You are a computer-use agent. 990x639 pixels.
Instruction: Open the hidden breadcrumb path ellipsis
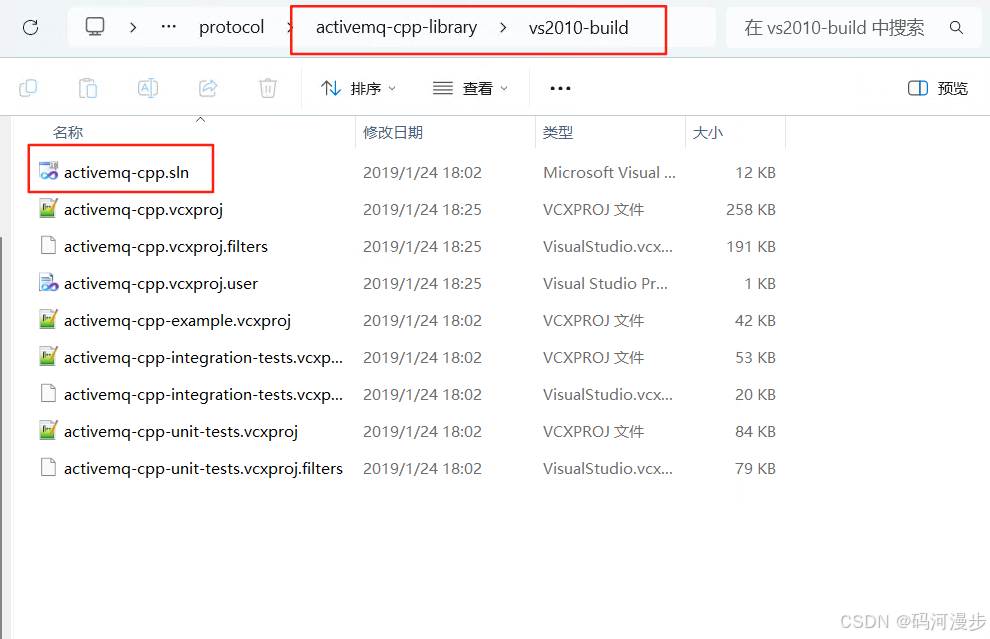pos(169,27)
